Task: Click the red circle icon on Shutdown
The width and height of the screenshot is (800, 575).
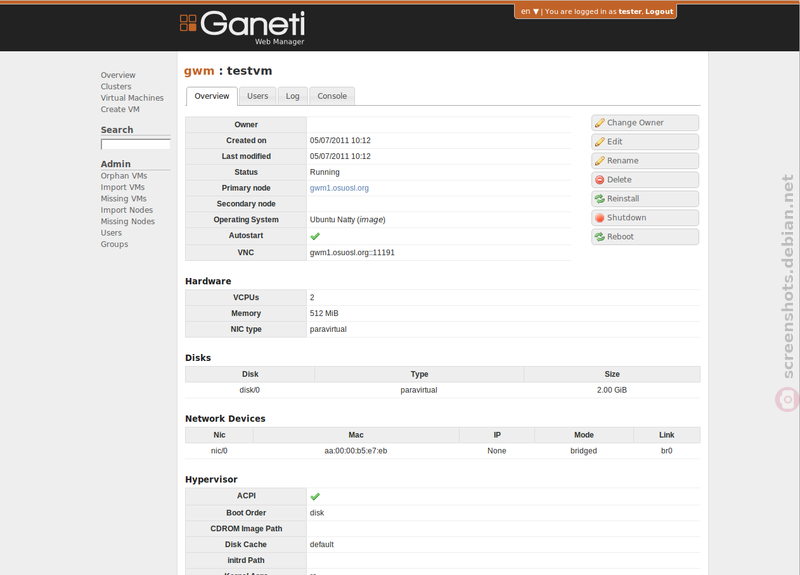Action: click(599, 218)
